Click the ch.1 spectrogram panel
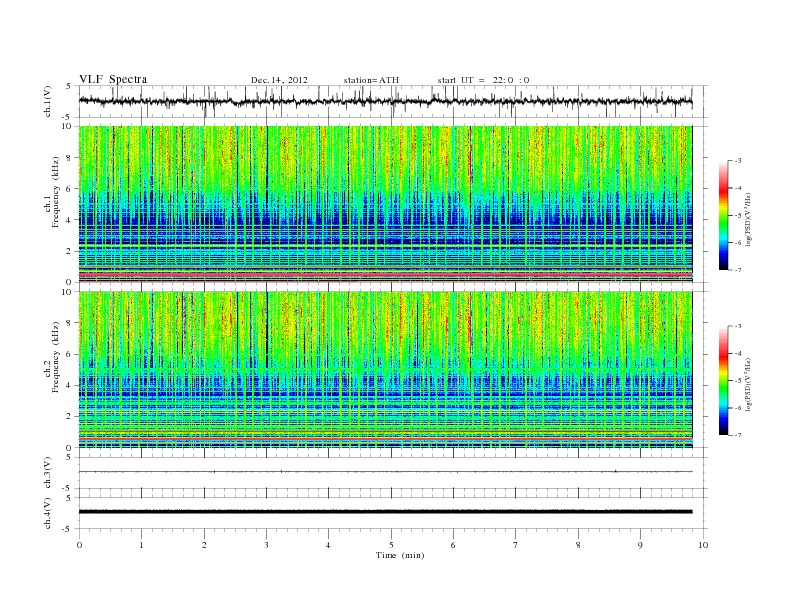This screenshot has height=612, width=792. coord(385,204)
